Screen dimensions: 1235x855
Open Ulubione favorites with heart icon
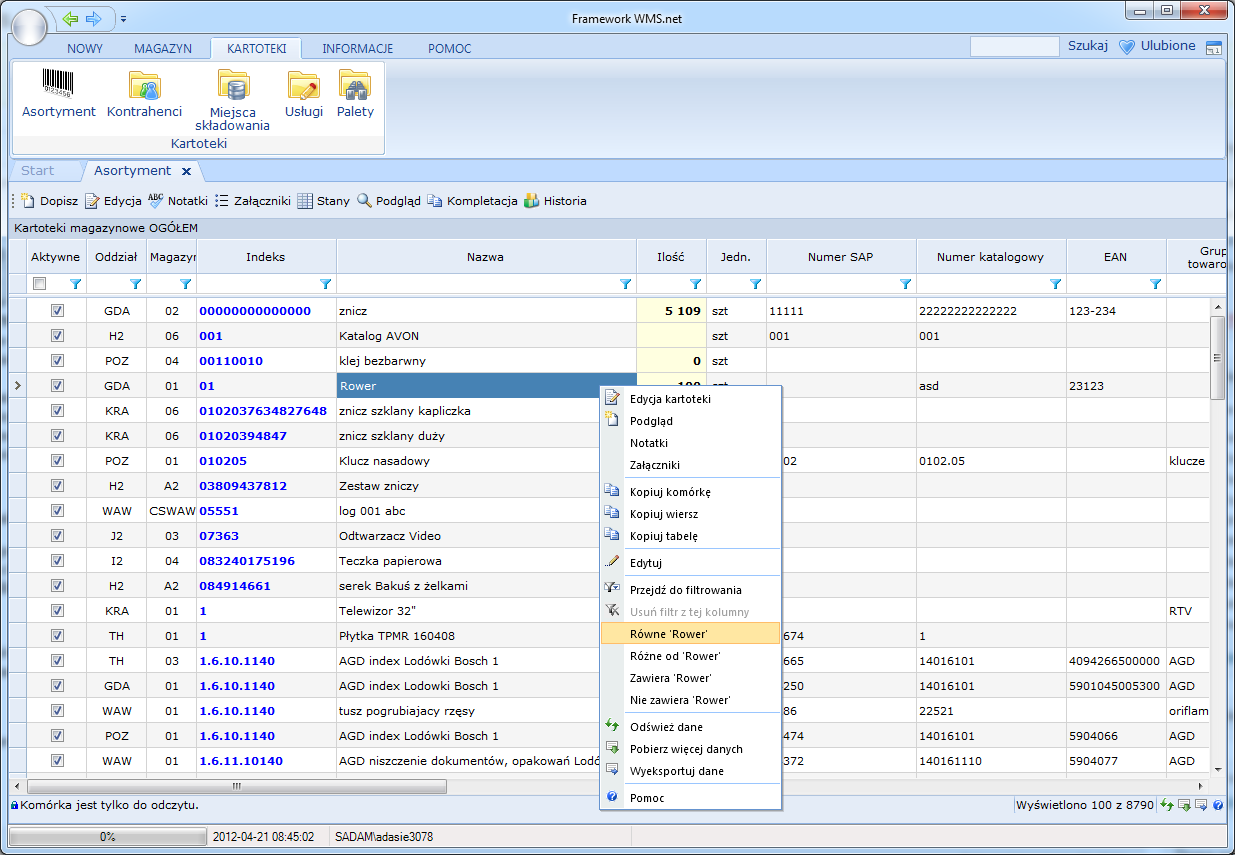tap(1157, 46)
